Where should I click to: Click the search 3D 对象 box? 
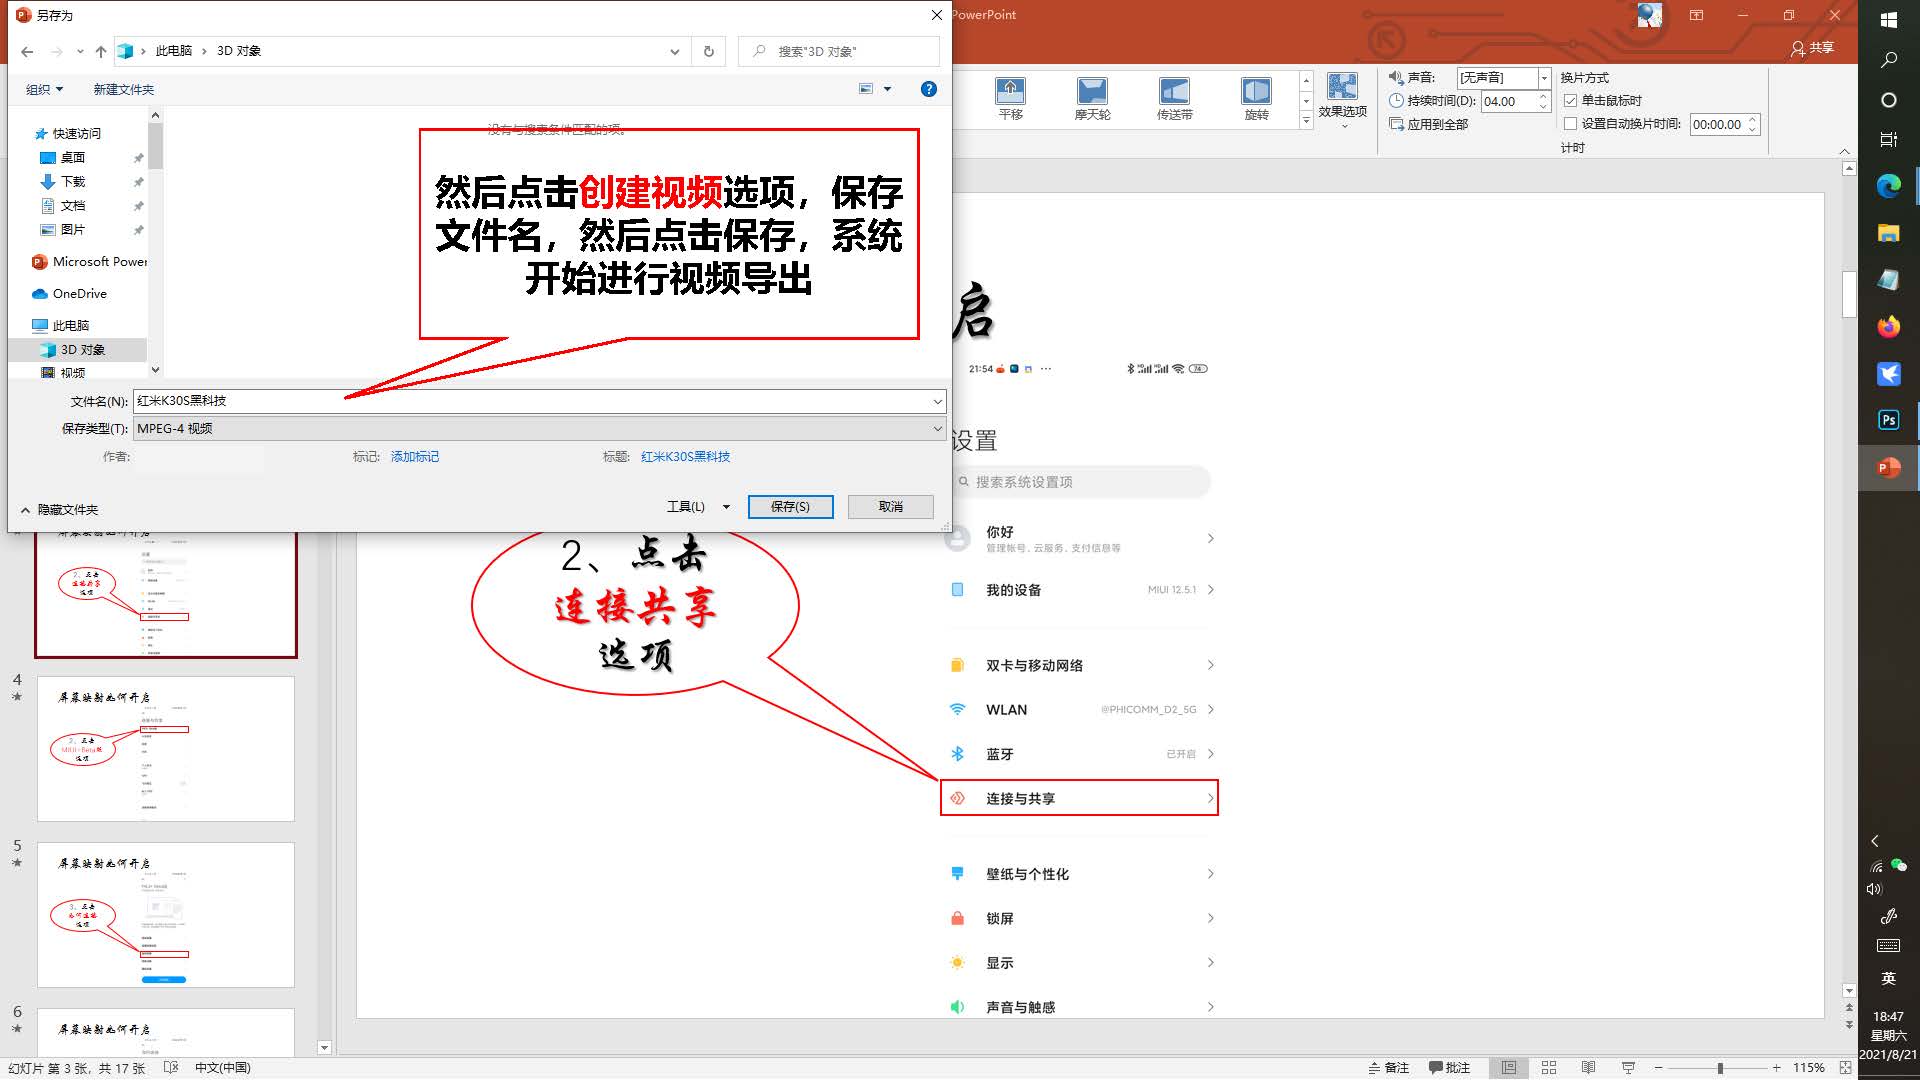tap(839, 51)
